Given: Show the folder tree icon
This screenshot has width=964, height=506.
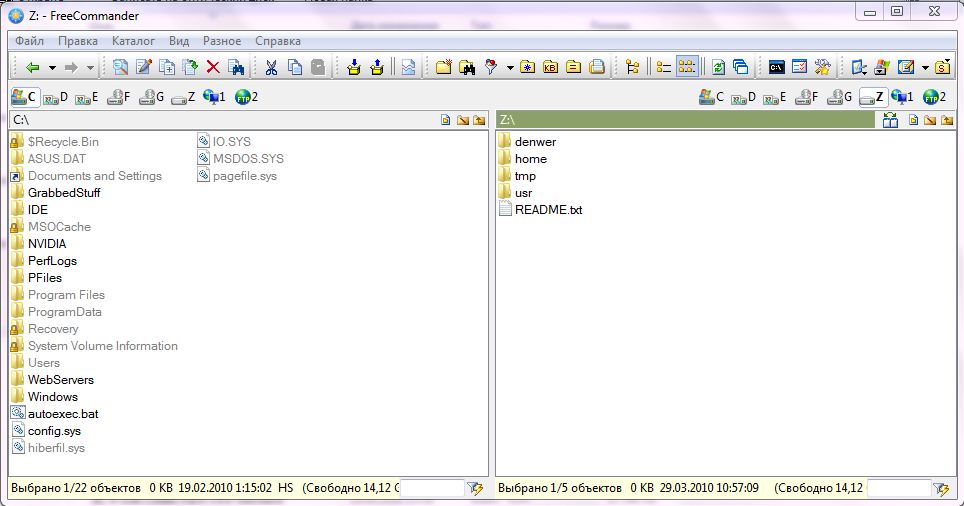Looking at the screenshot, I should 632,67.
